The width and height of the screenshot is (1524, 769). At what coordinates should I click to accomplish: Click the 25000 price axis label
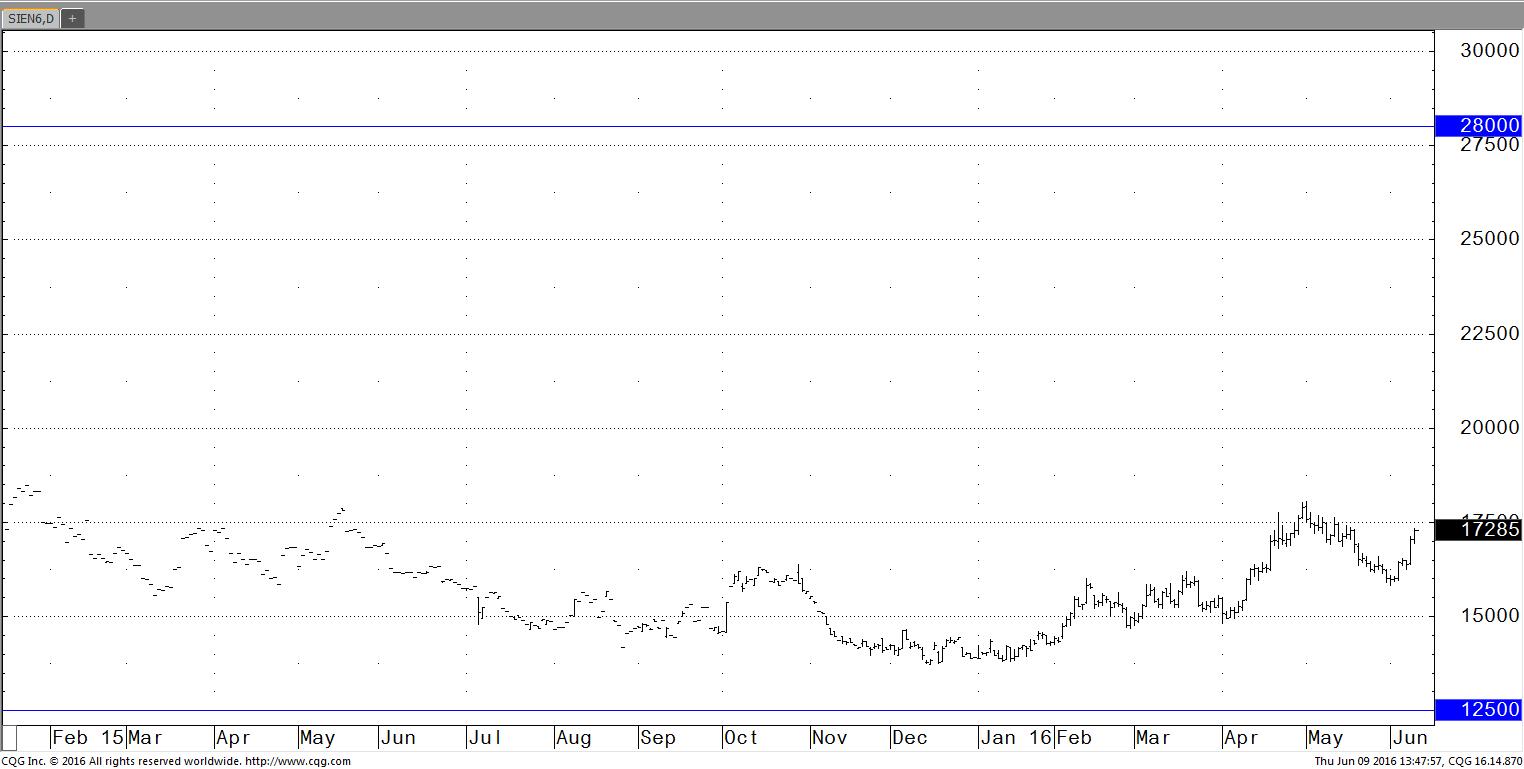click(x=1489, y=239)
